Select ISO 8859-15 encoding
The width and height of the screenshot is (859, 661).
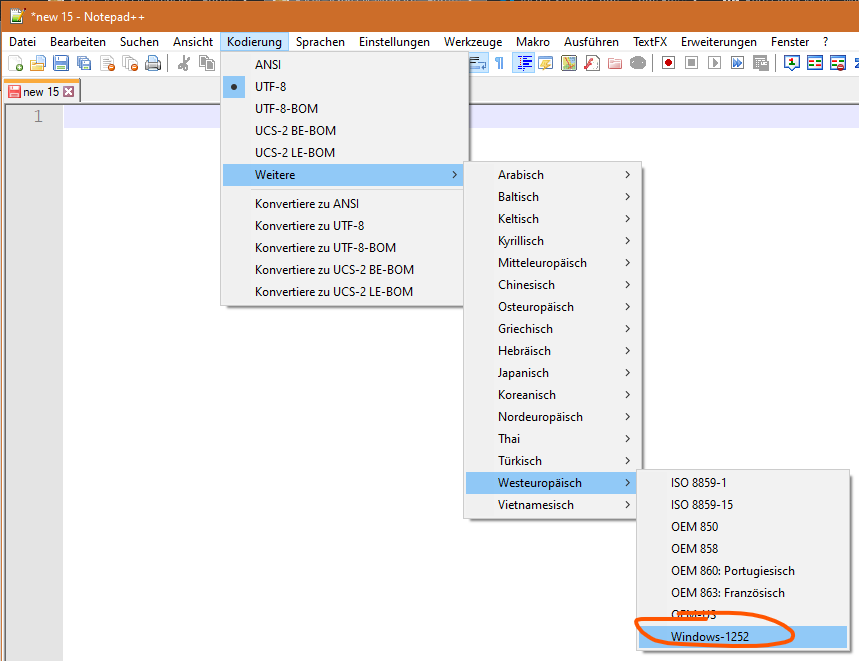pyautogui.click(x=743, y=504)
